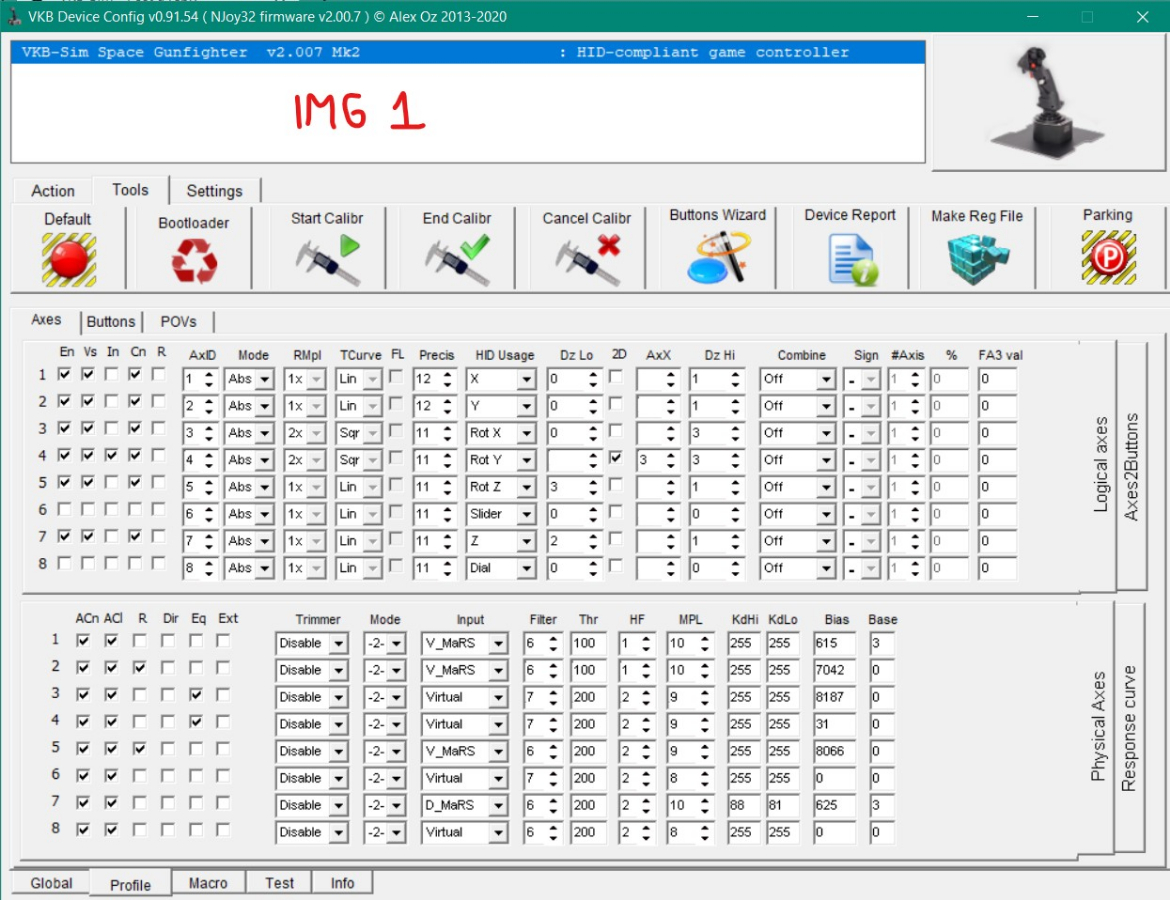The width and height of the screenshot is (1170, 900).
Task: Increase Filter stepper for physical axis 3
Action: [553, 693]
